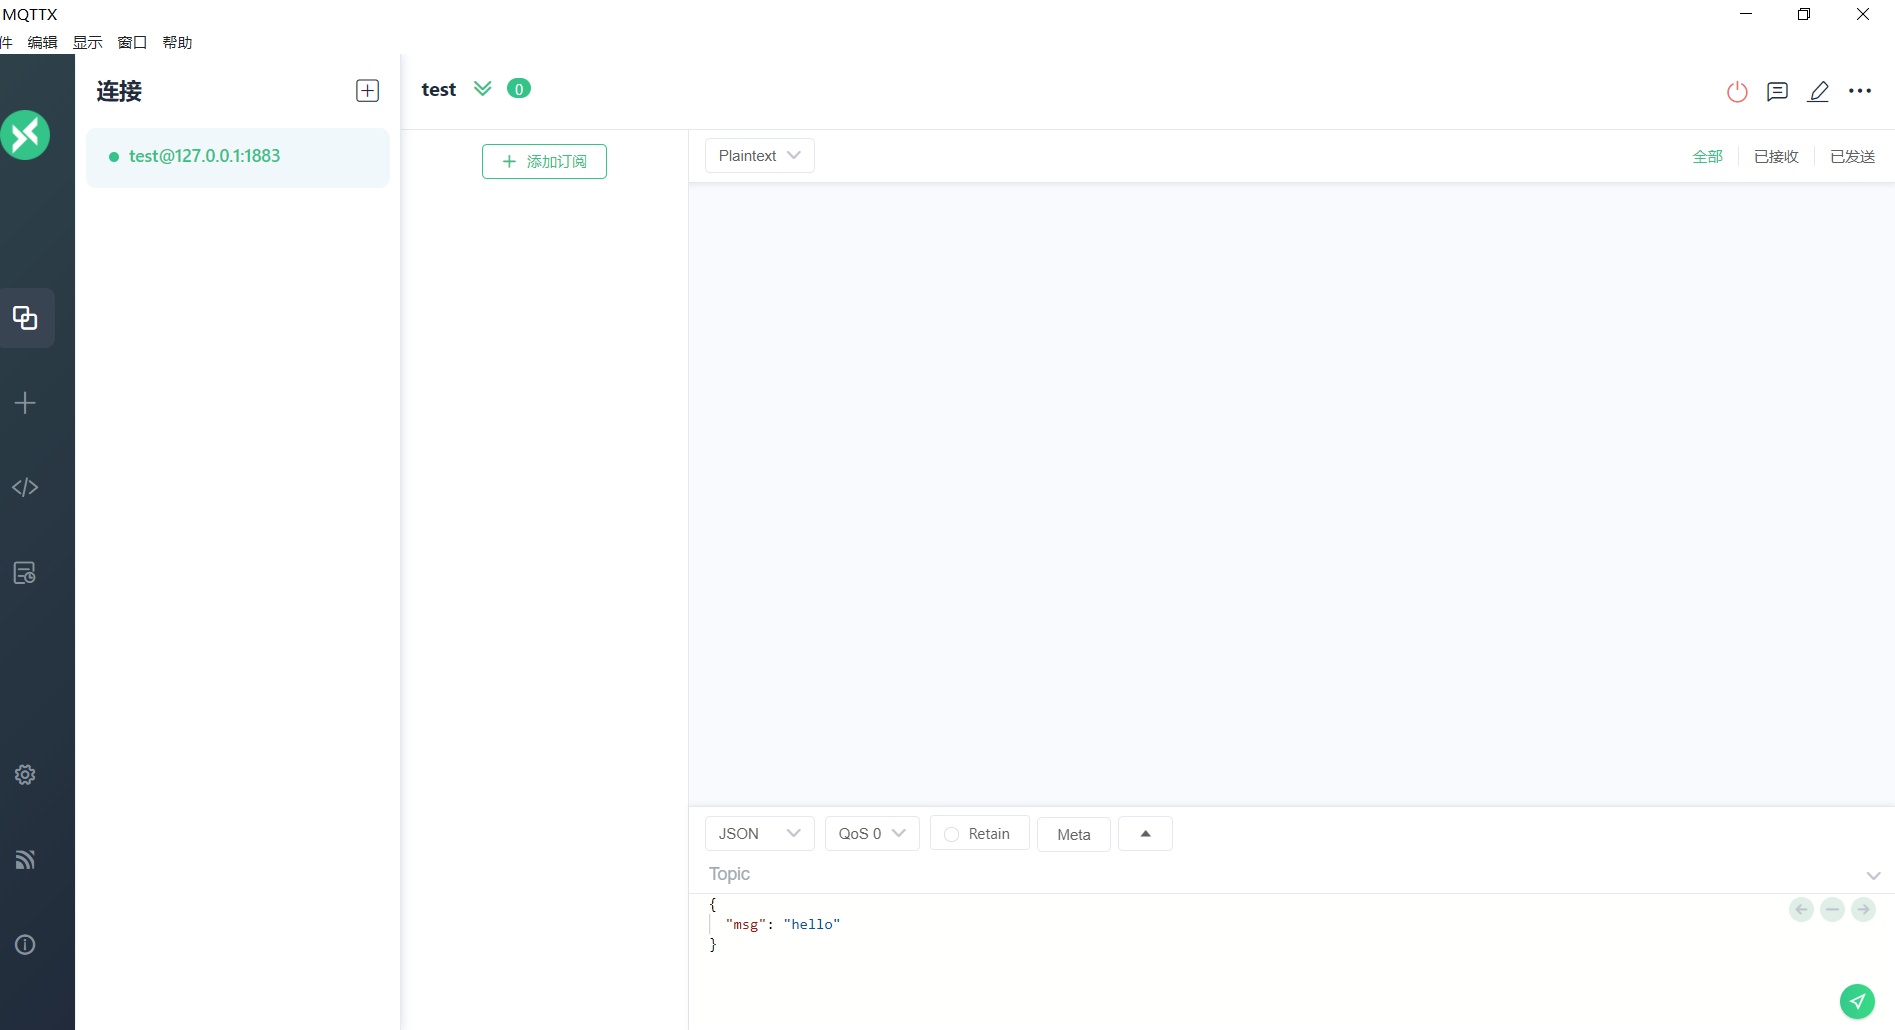
Task: Open the JSON payload type dropdown
Action: pyautogui.click(x=760, y=834)
